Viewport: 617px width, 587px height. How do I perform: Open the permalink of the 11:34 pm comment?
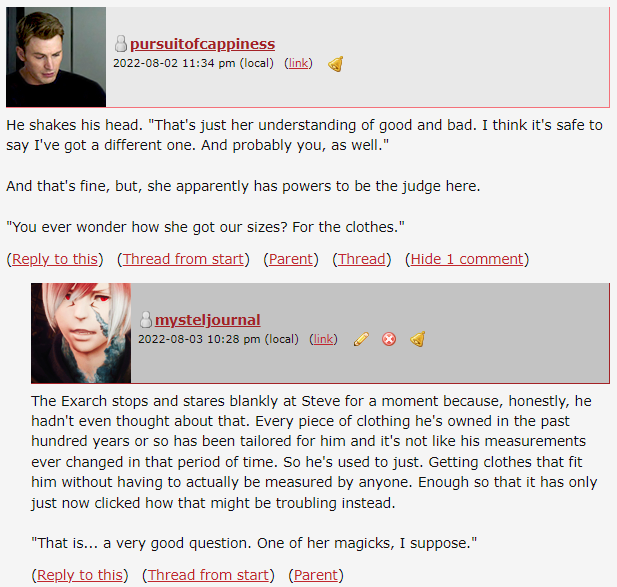tap(298, 63)
